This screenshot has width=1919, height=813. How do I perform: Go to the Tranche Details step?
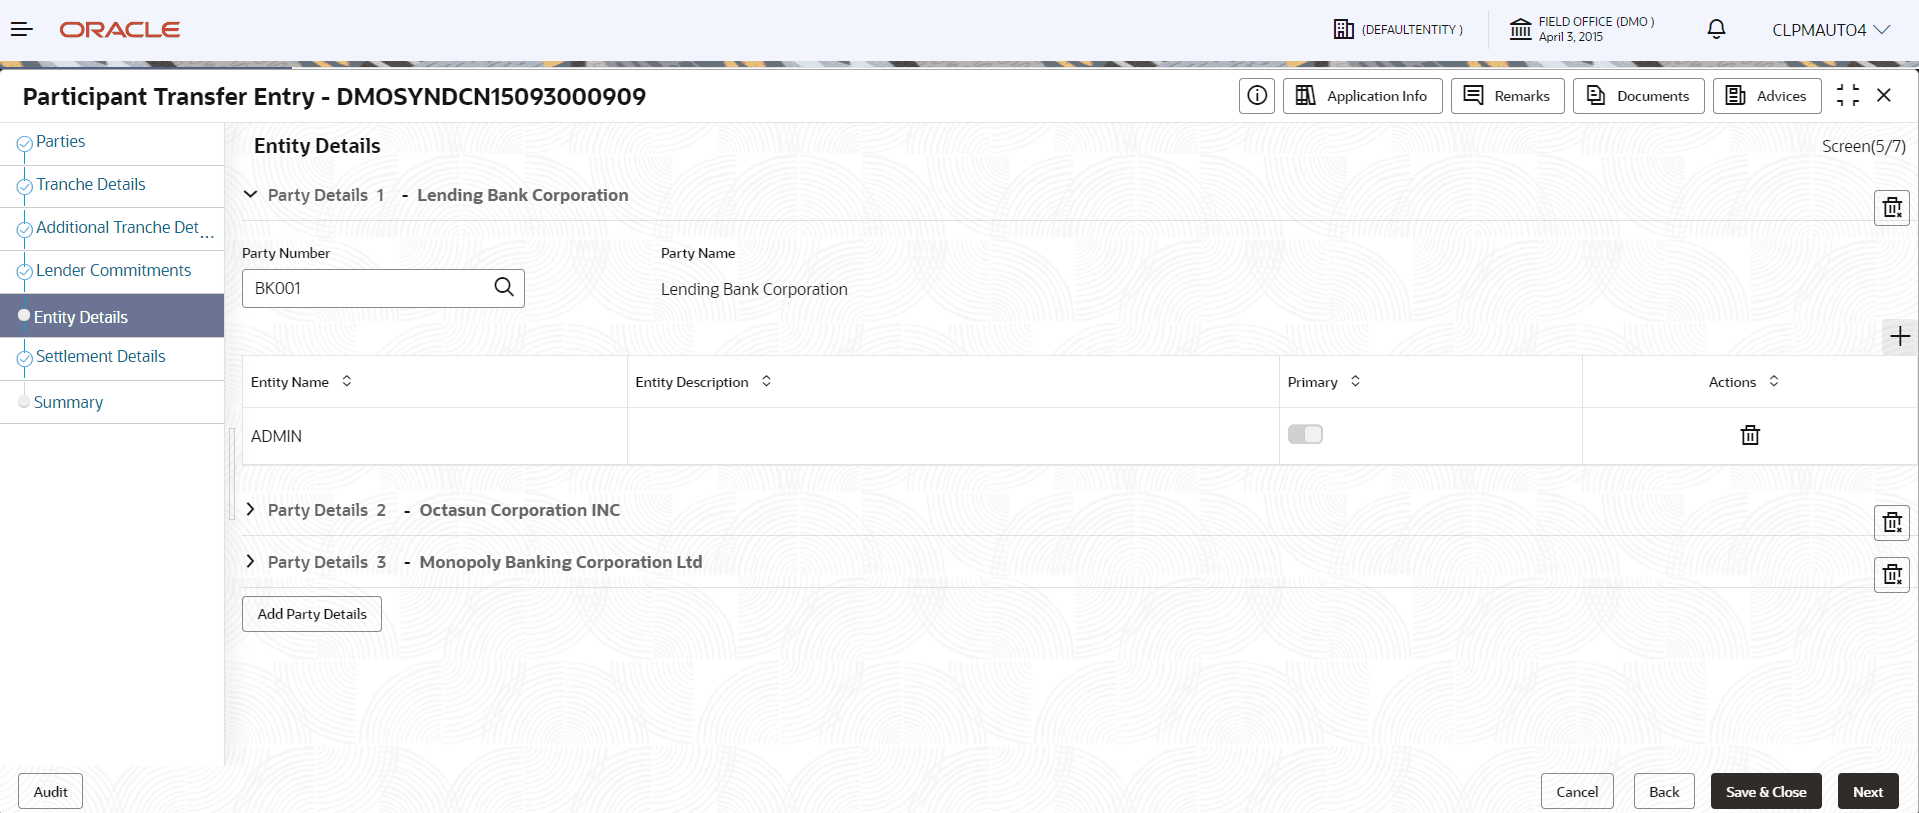click(91, 185)
